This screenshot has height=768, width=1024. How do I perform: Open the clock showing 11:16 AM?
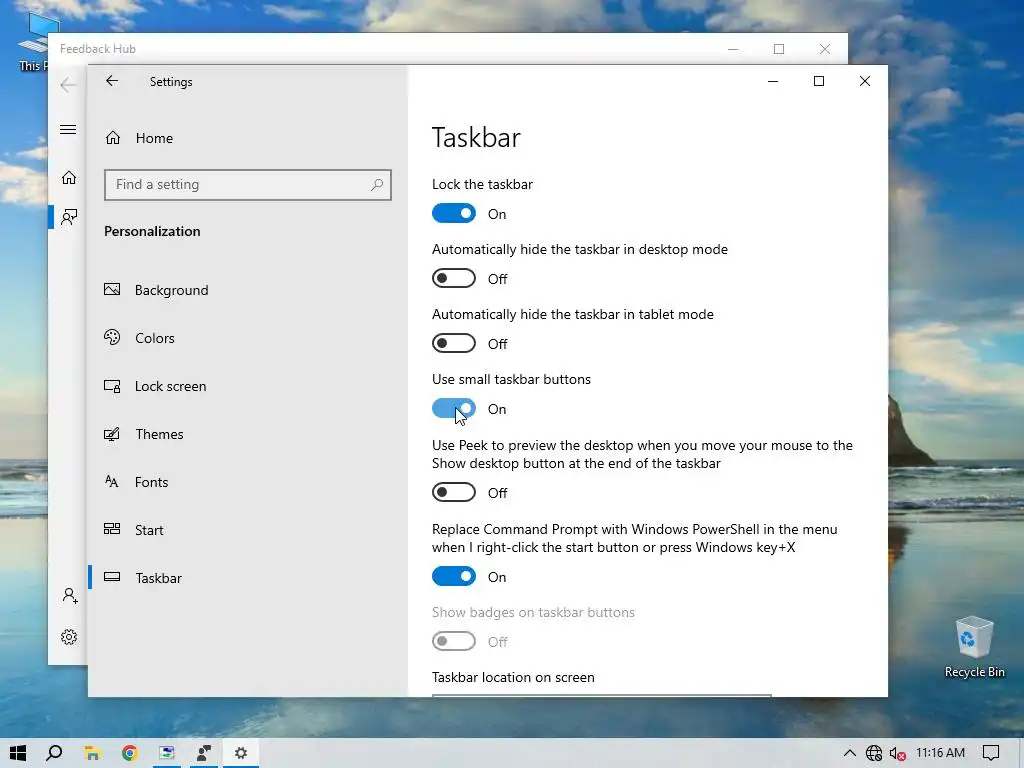[x=940, y=752]
